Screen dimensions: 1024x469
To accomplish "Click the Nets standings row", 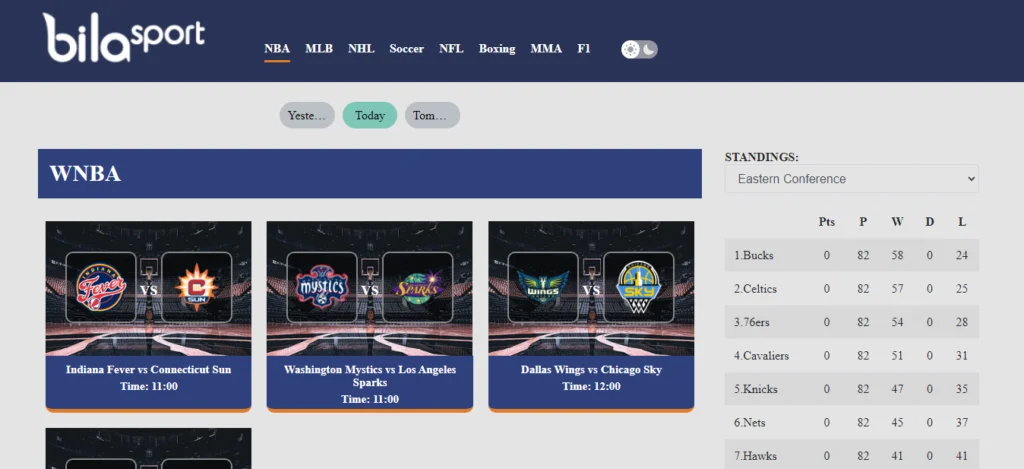I will 852,423.
